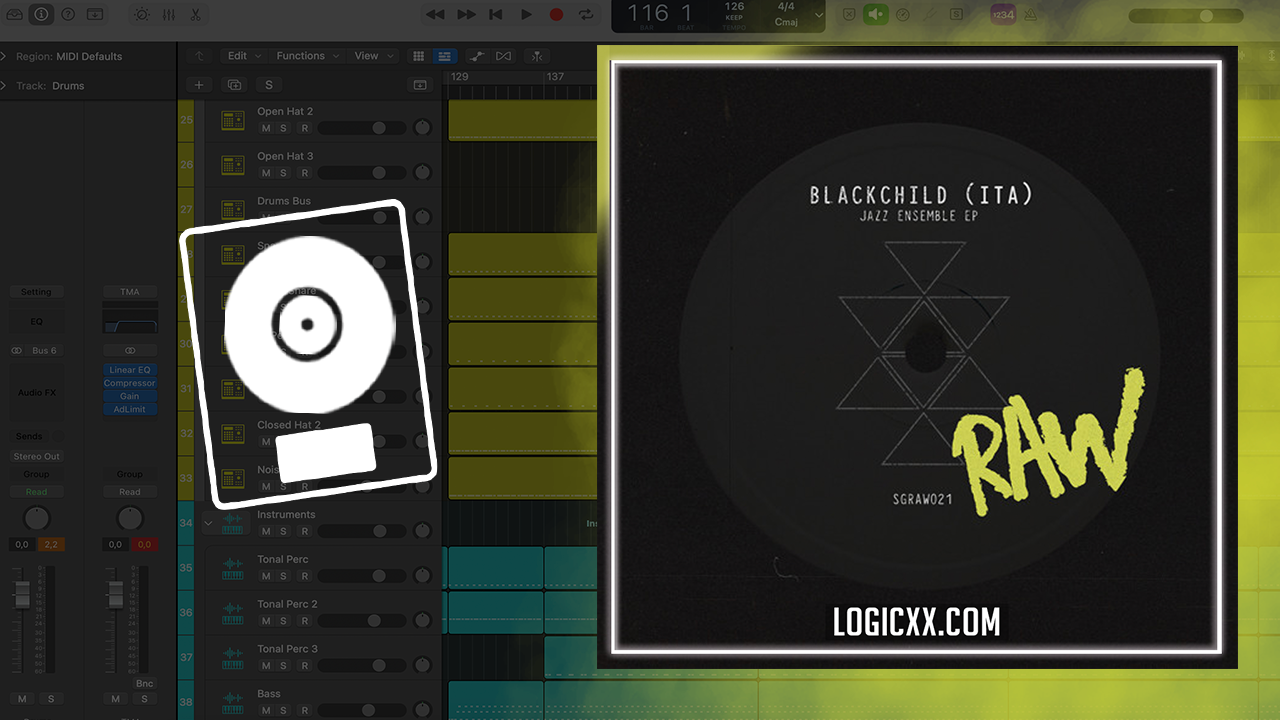Mute the Instruments track
The image size is (1280, 720).
click(x=266, y=532)
